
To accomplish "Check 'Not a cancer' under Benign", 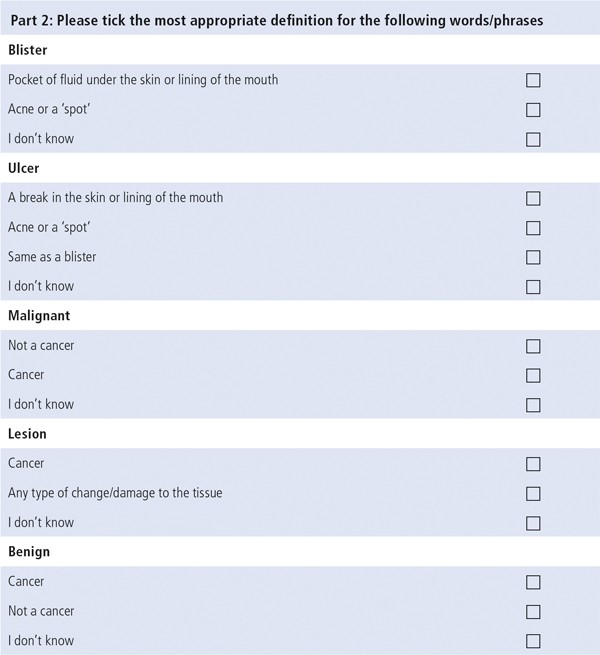I will coord(533,612).
